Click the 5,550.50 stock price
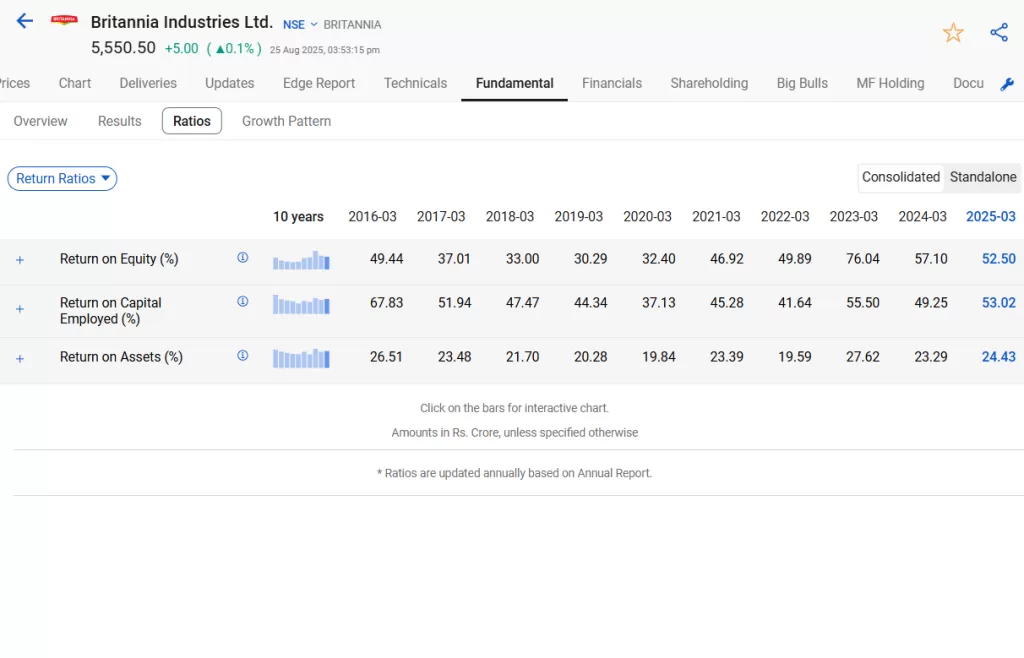The width and height of the screenshot is (1024, 658). (123, 48)
